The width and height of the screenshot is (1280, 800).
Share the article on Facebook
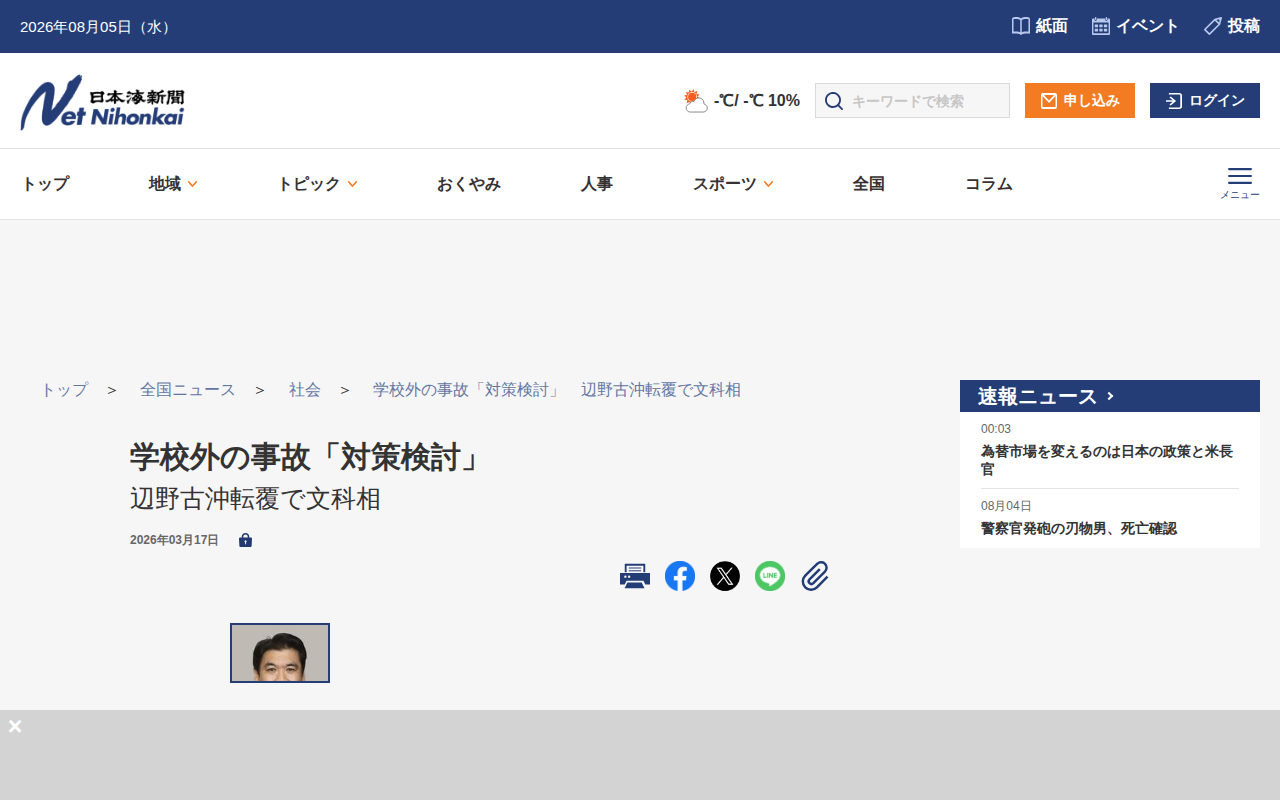(x=680, y=576)
